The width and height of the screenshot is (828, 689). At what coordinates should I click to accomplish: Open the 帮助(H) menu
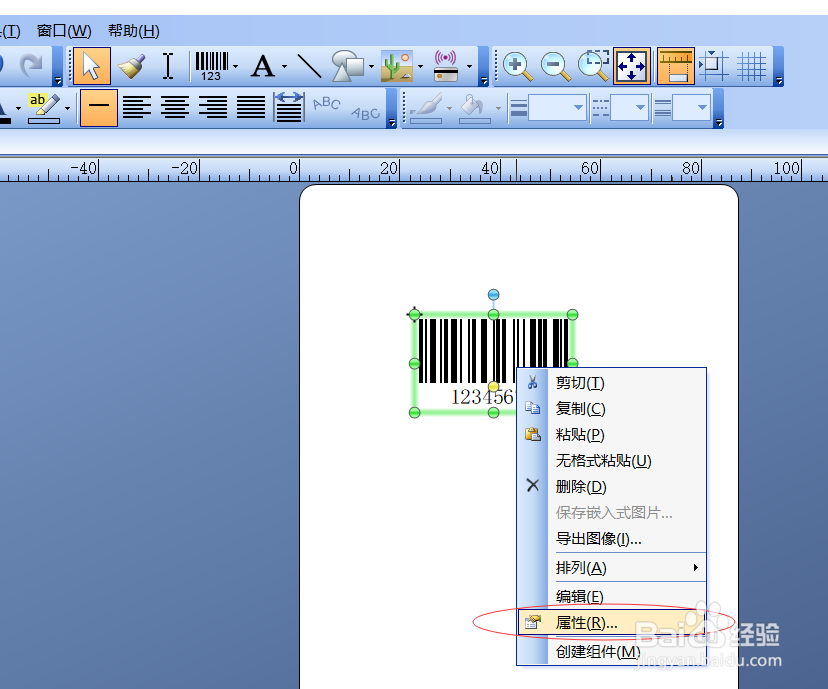pos(134,31)
